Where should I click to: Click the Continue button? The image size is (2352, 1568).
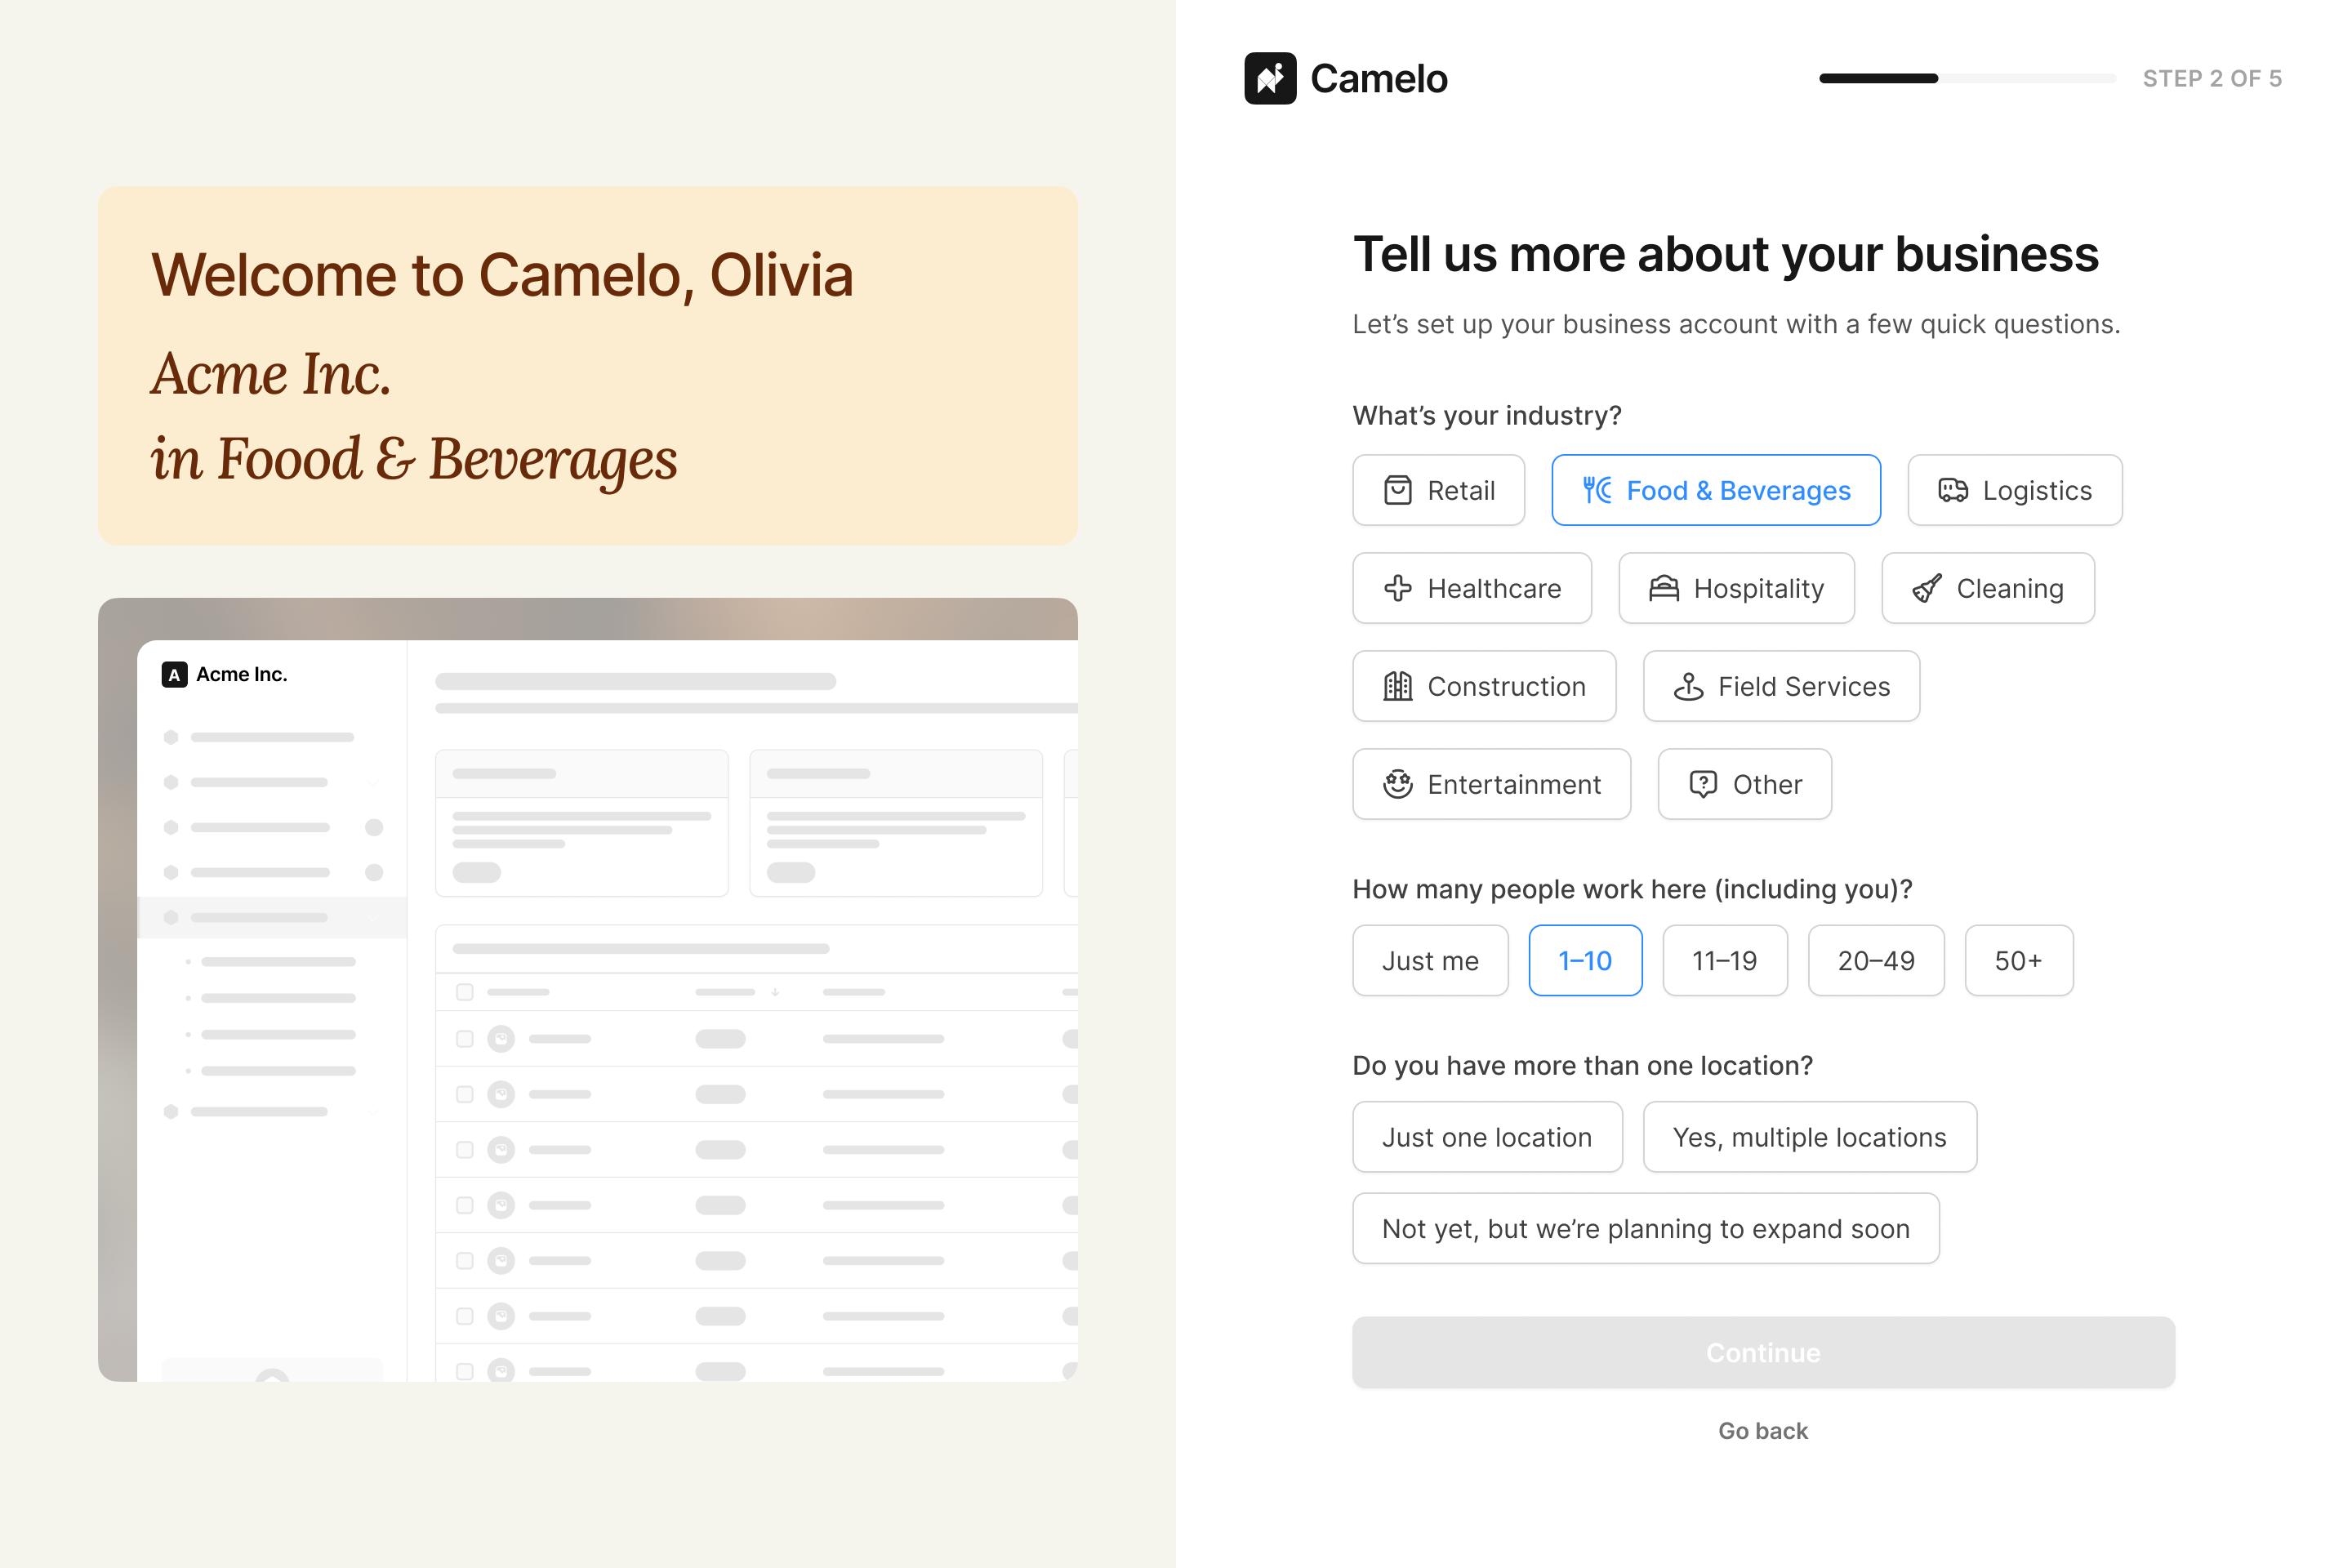1763,1352
